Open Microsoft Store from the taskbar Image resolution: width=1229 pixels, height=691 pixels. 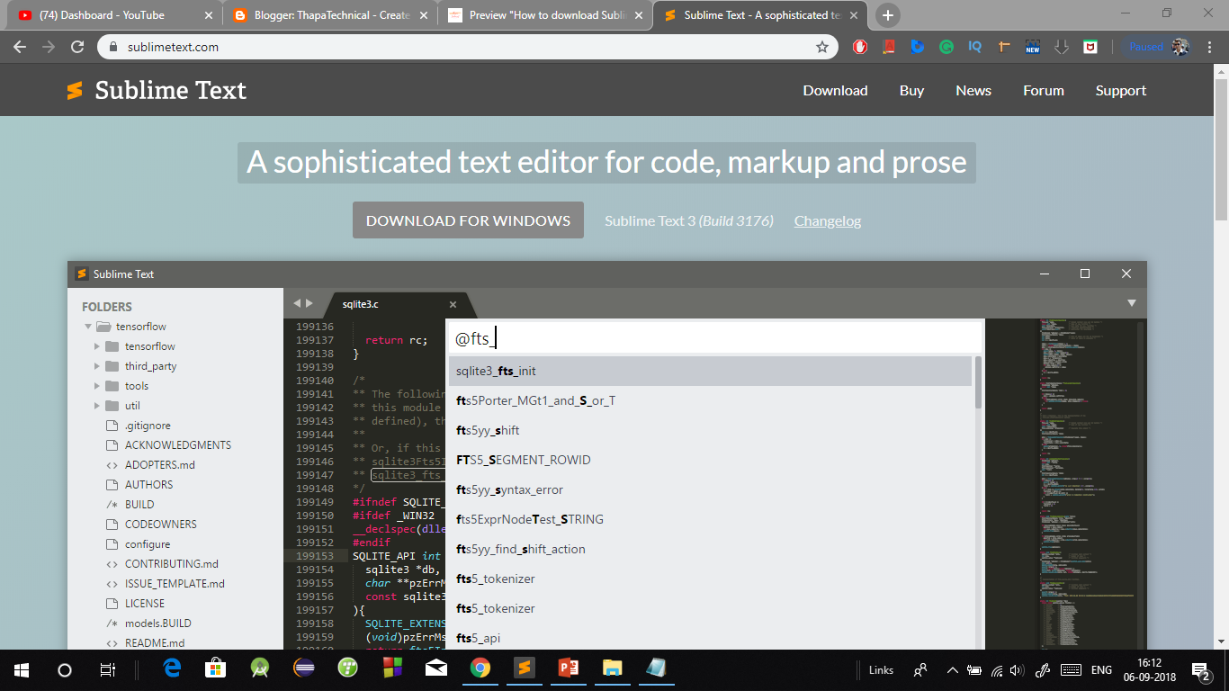[215, 669]
